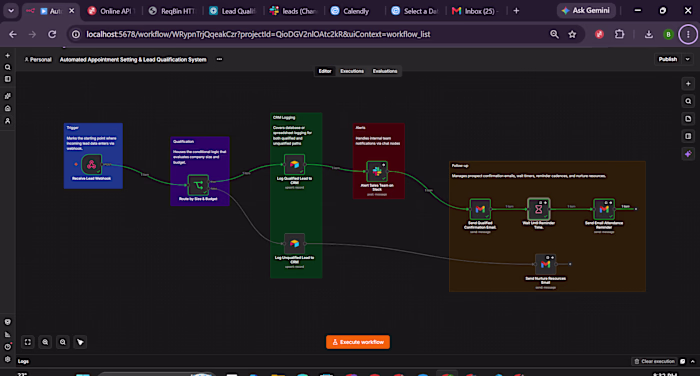Bookmark this page with star icon
The height and width of the screenshot is (376, 700).
(572, 34)
